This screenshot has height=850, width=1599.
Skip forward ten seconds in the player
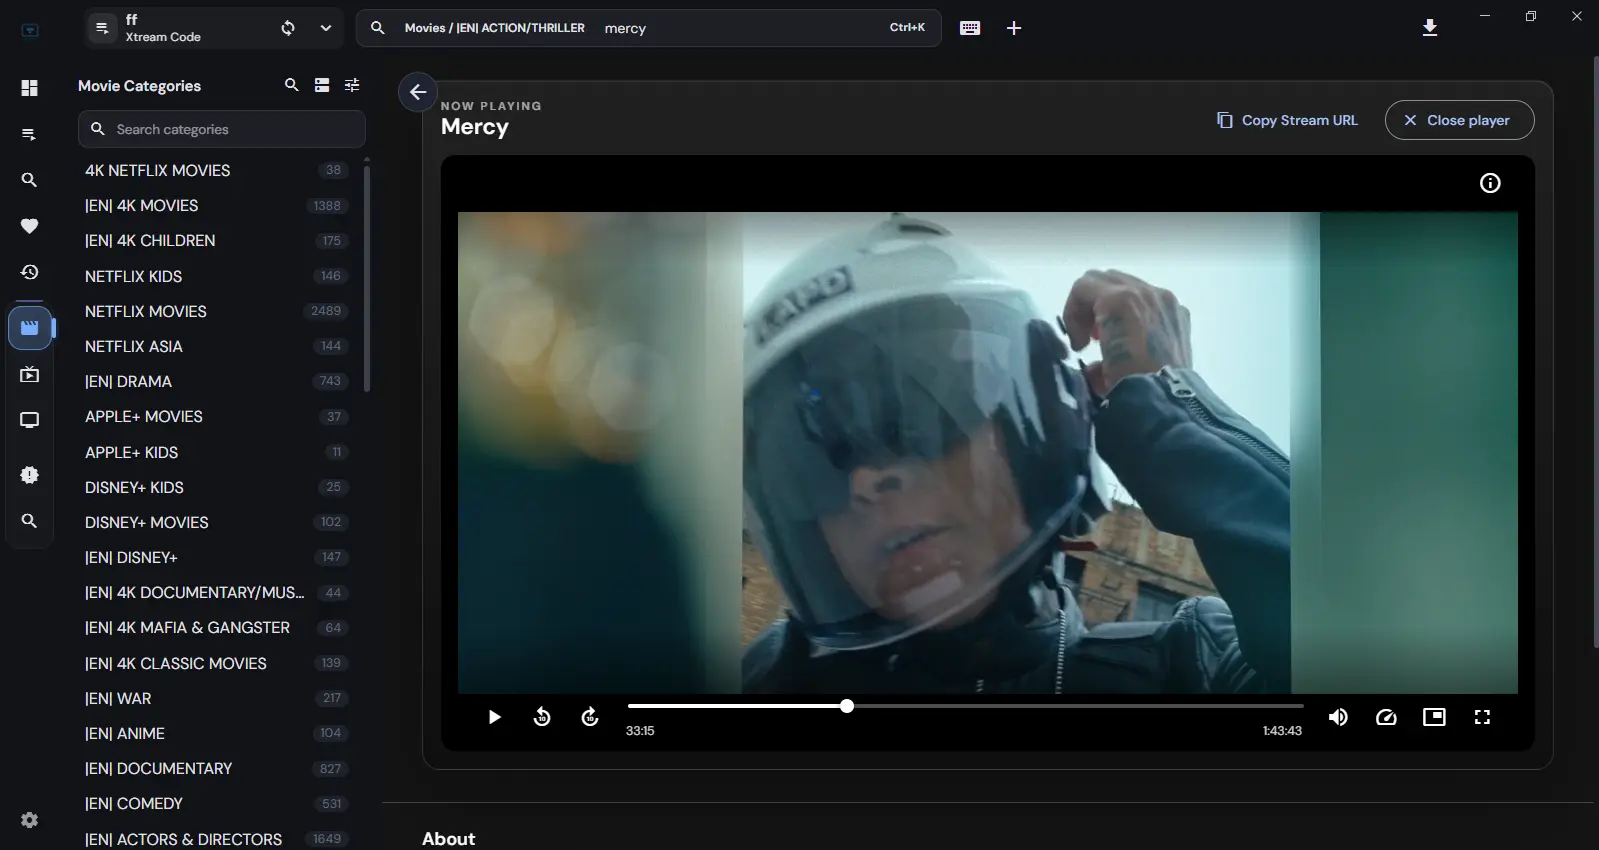(x=590, y=717)
